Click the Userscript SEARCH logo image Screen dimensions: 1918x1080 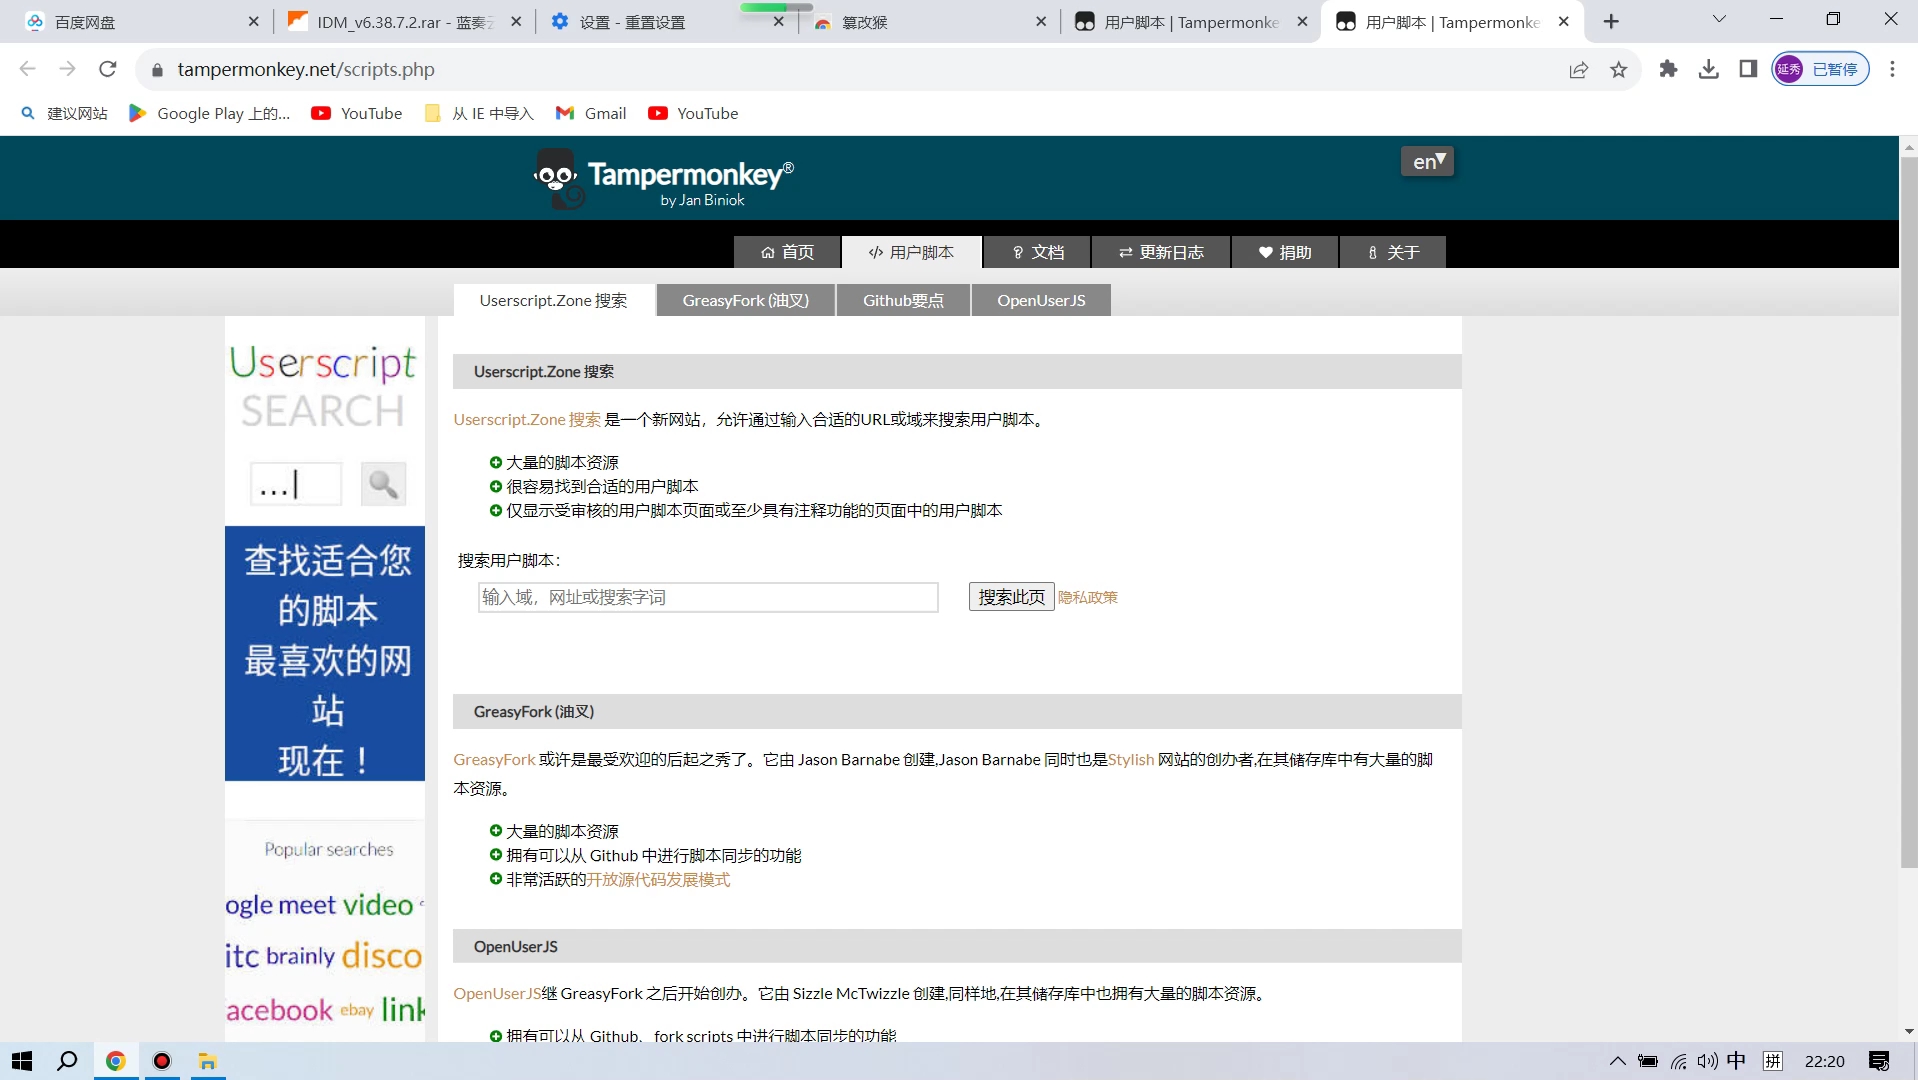(x=323, y=386)
